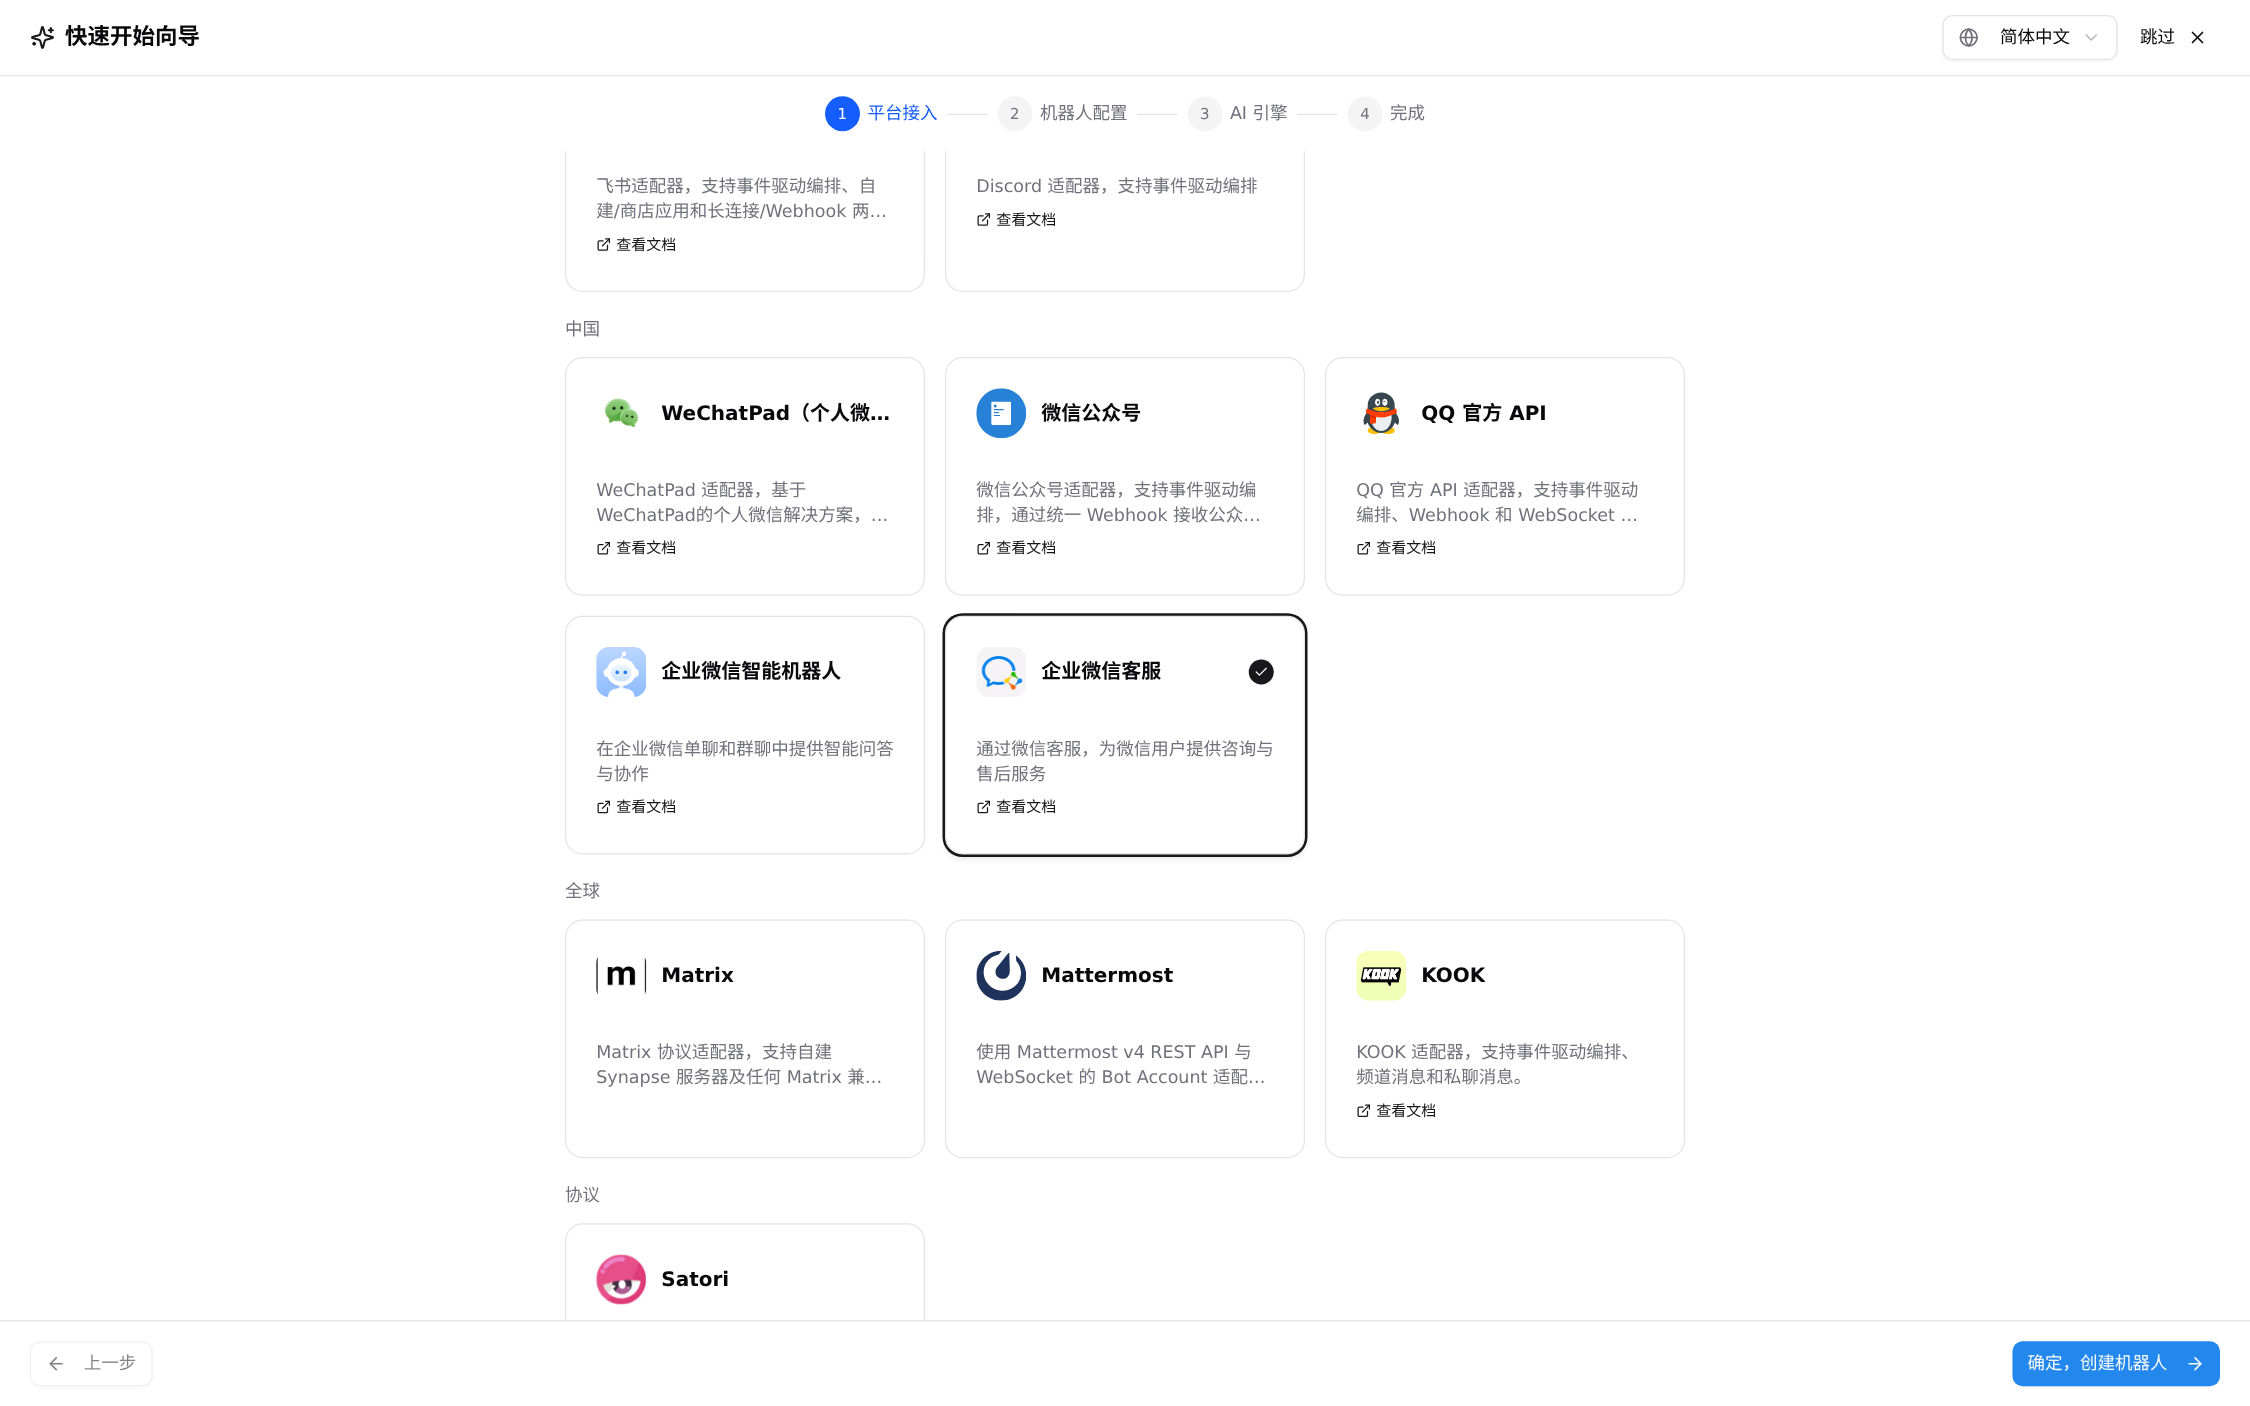Image resolution: width=2250 pixels, height=1406 pixels.
Task: Click the Satori pink logo icon
Action: coord(621,1279)
